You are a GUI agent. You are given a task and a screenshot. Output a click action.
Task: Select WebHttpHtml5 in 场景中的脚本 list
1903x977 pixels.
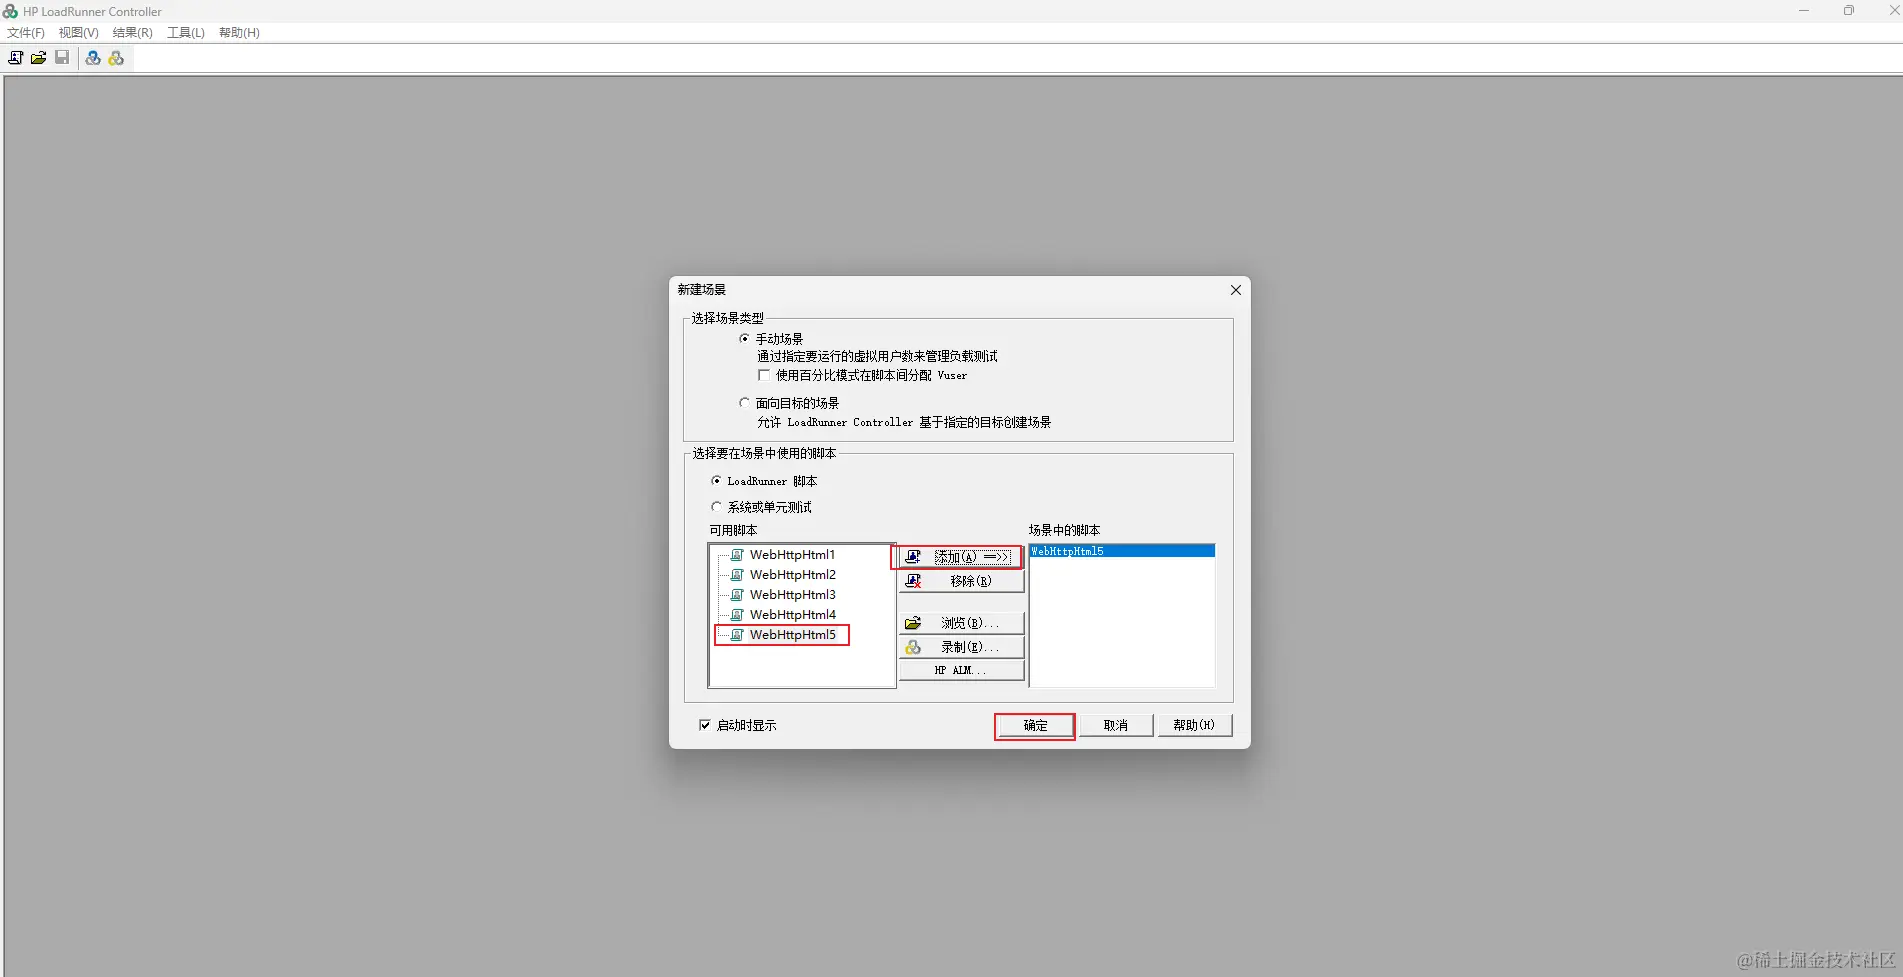coord(1122,551)
